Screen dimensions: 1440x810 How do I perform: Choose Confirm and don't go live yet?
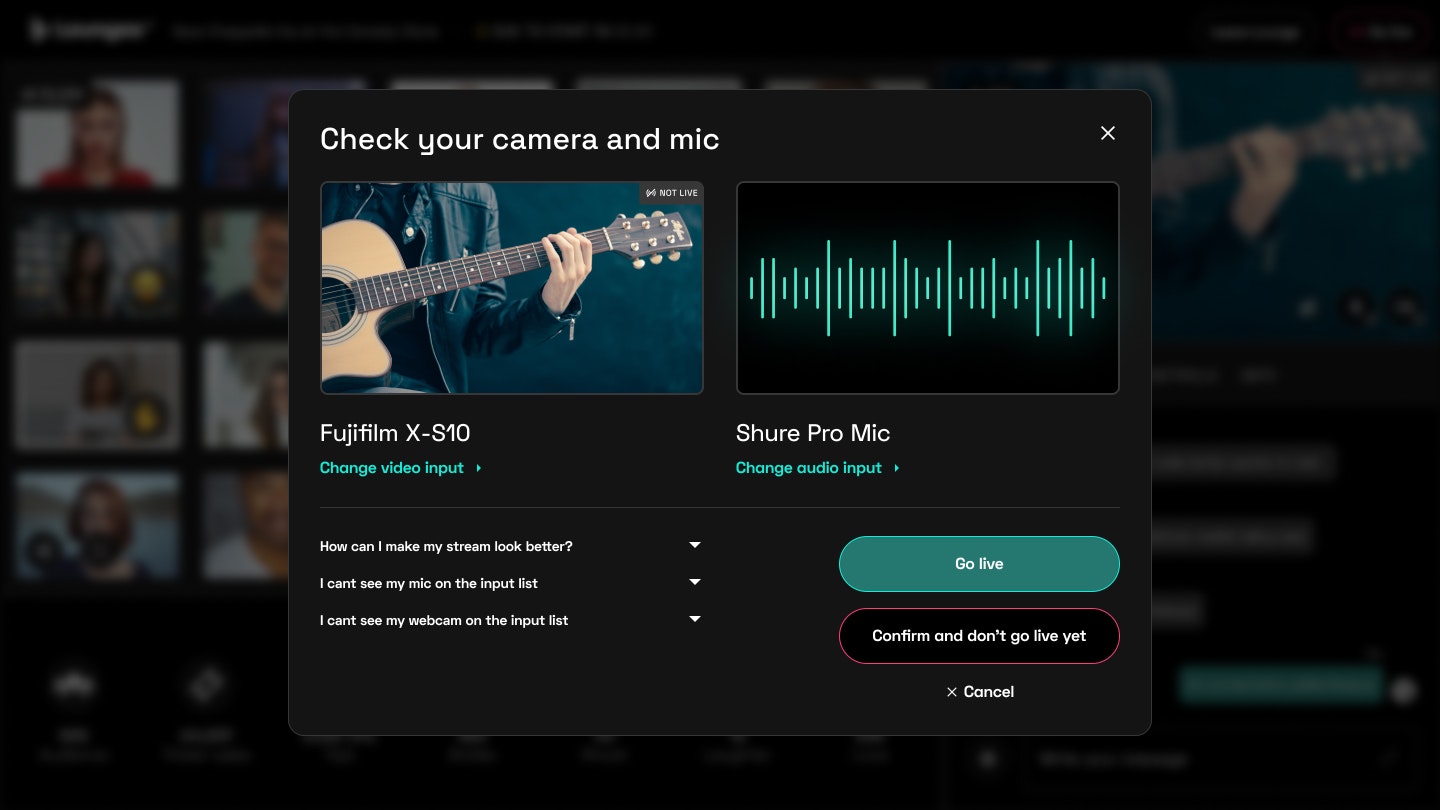[x=979, y=636]
